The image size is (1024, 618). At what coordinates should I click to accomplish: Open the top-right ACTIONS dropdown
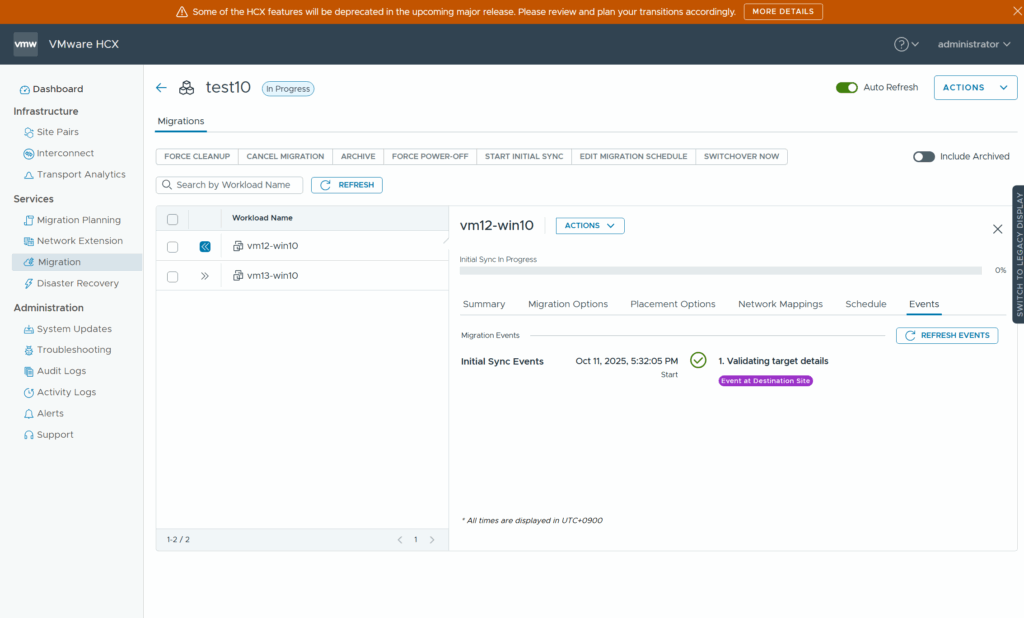click(x=975, y=88)
